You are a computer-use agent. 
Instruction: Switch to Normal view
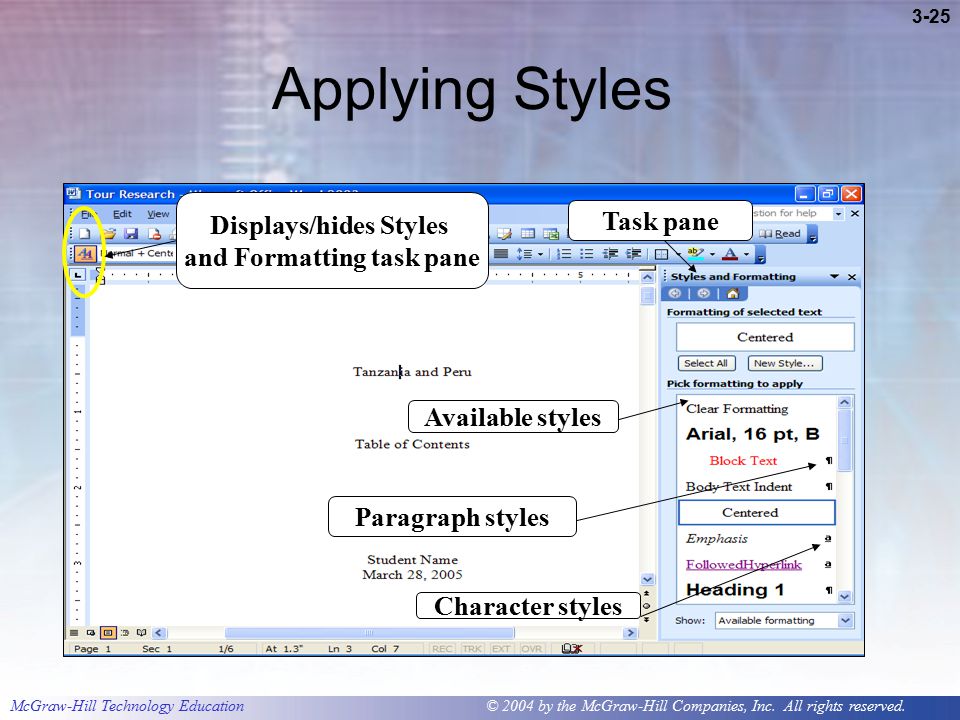(73, 632)
